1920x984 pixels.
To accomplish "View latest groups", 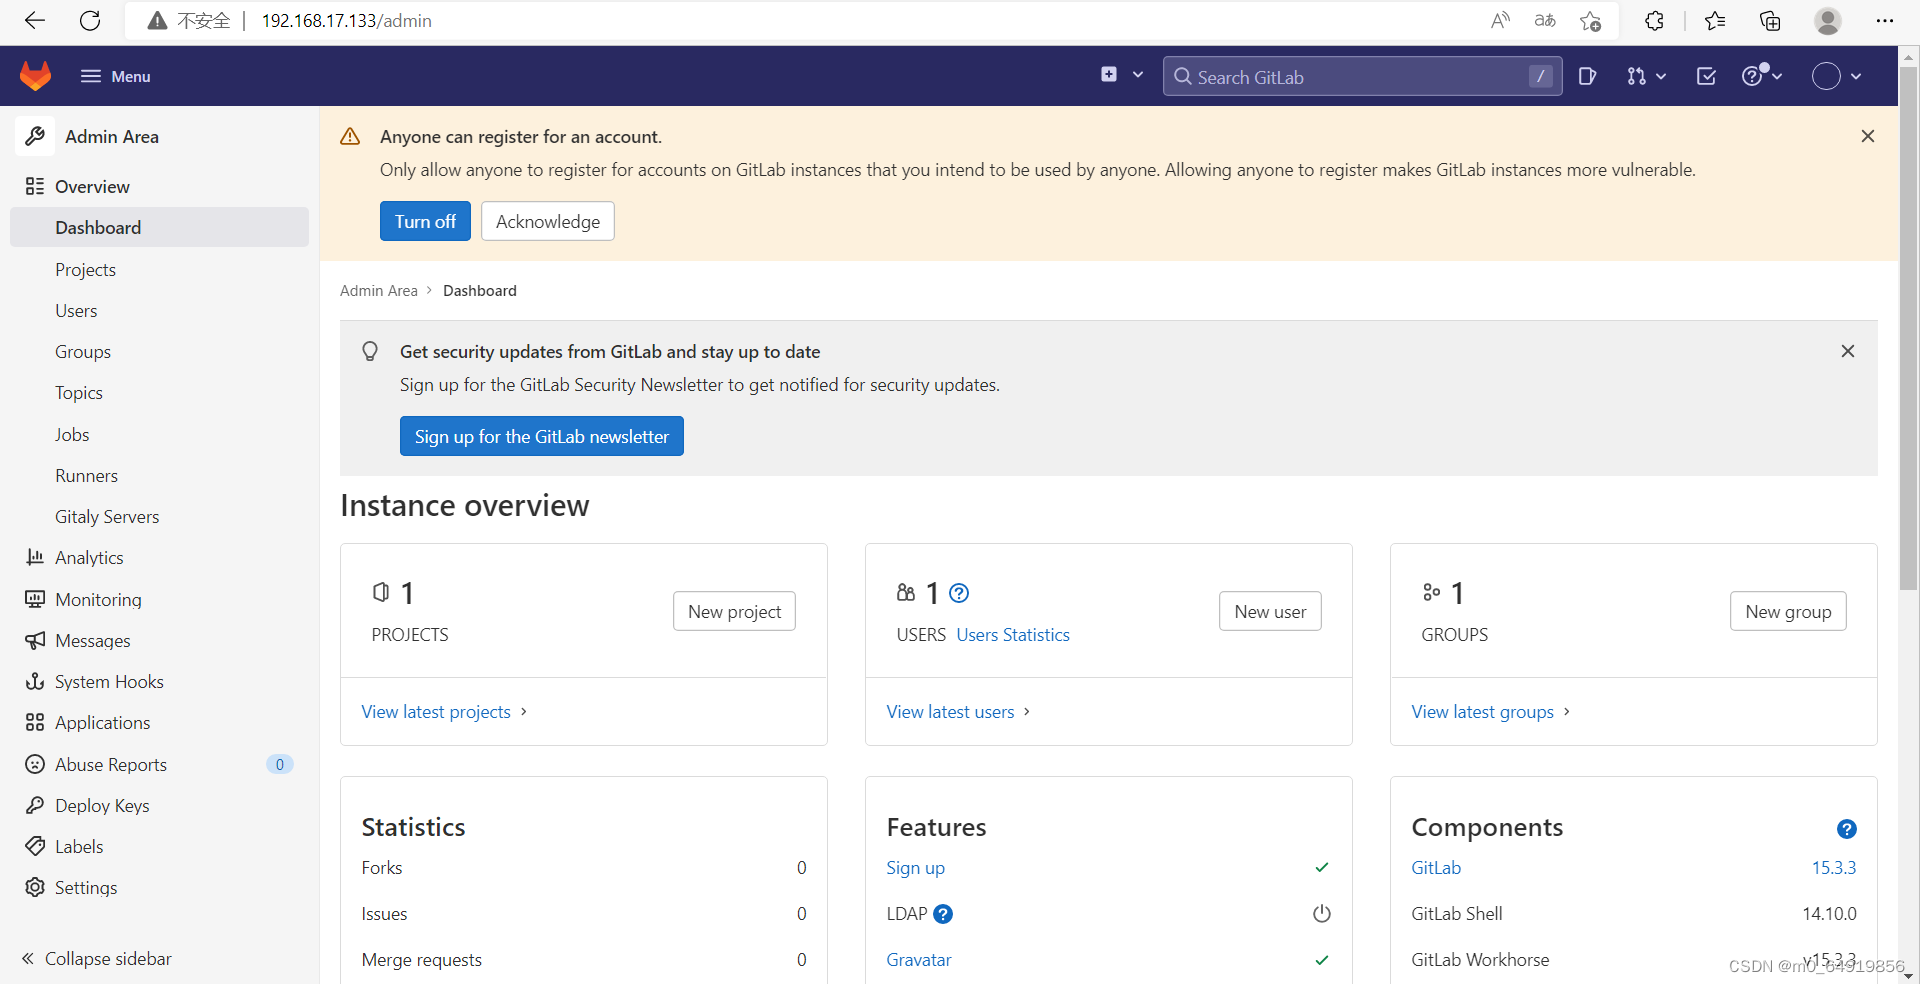I will (x=1491, y=711).
